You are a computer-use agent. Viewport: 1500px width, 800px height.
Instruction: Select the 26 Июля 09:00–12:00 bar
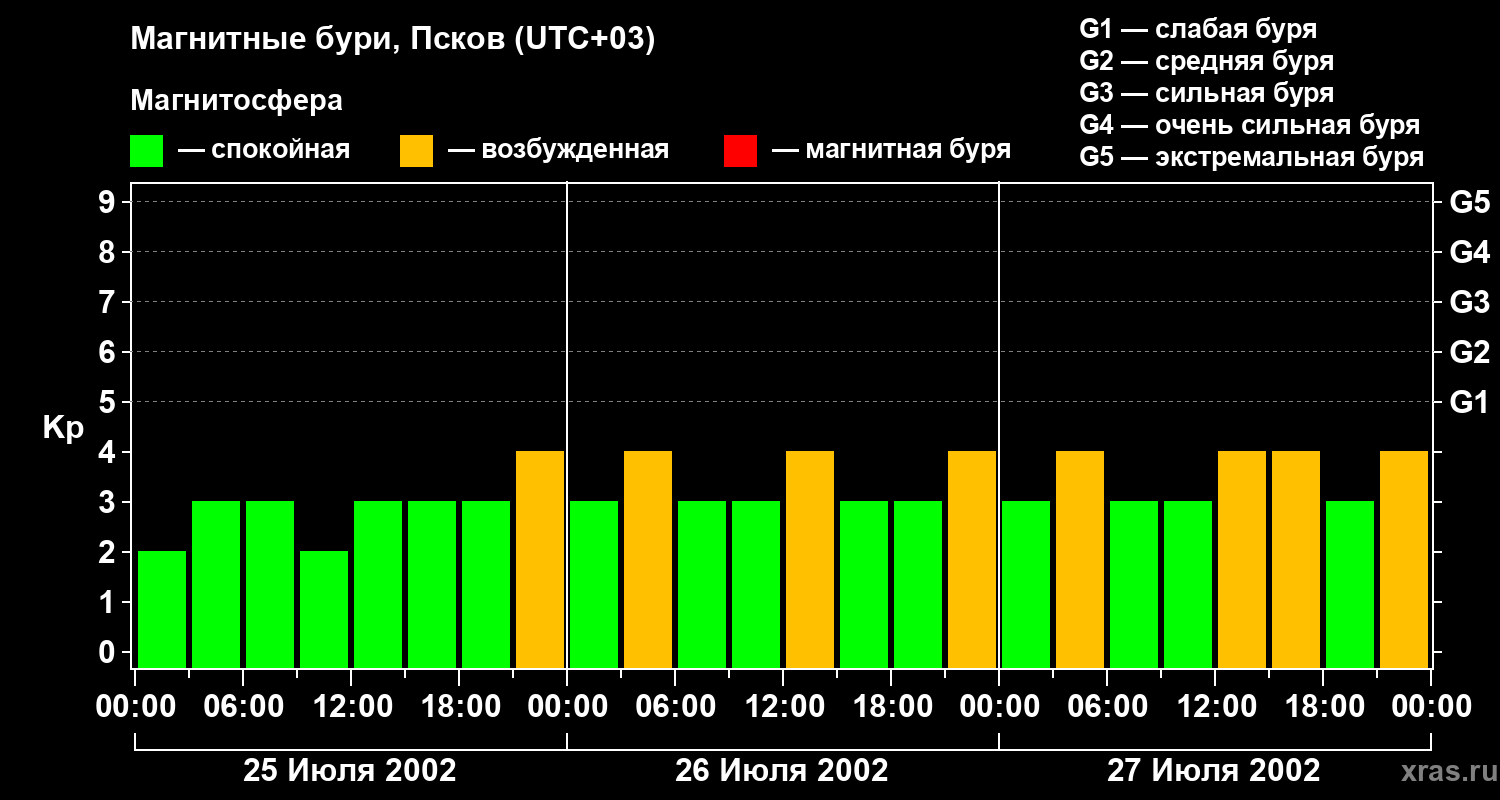(756, 584)
